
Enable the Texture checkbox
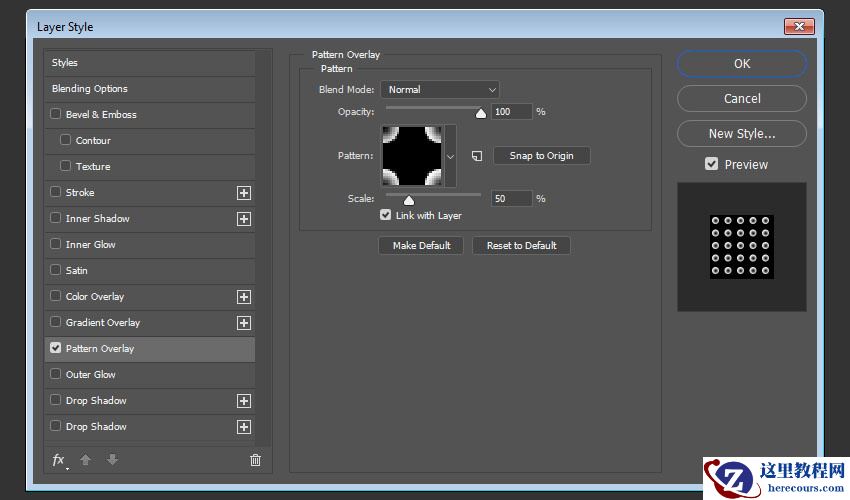(x=65, y=166)
